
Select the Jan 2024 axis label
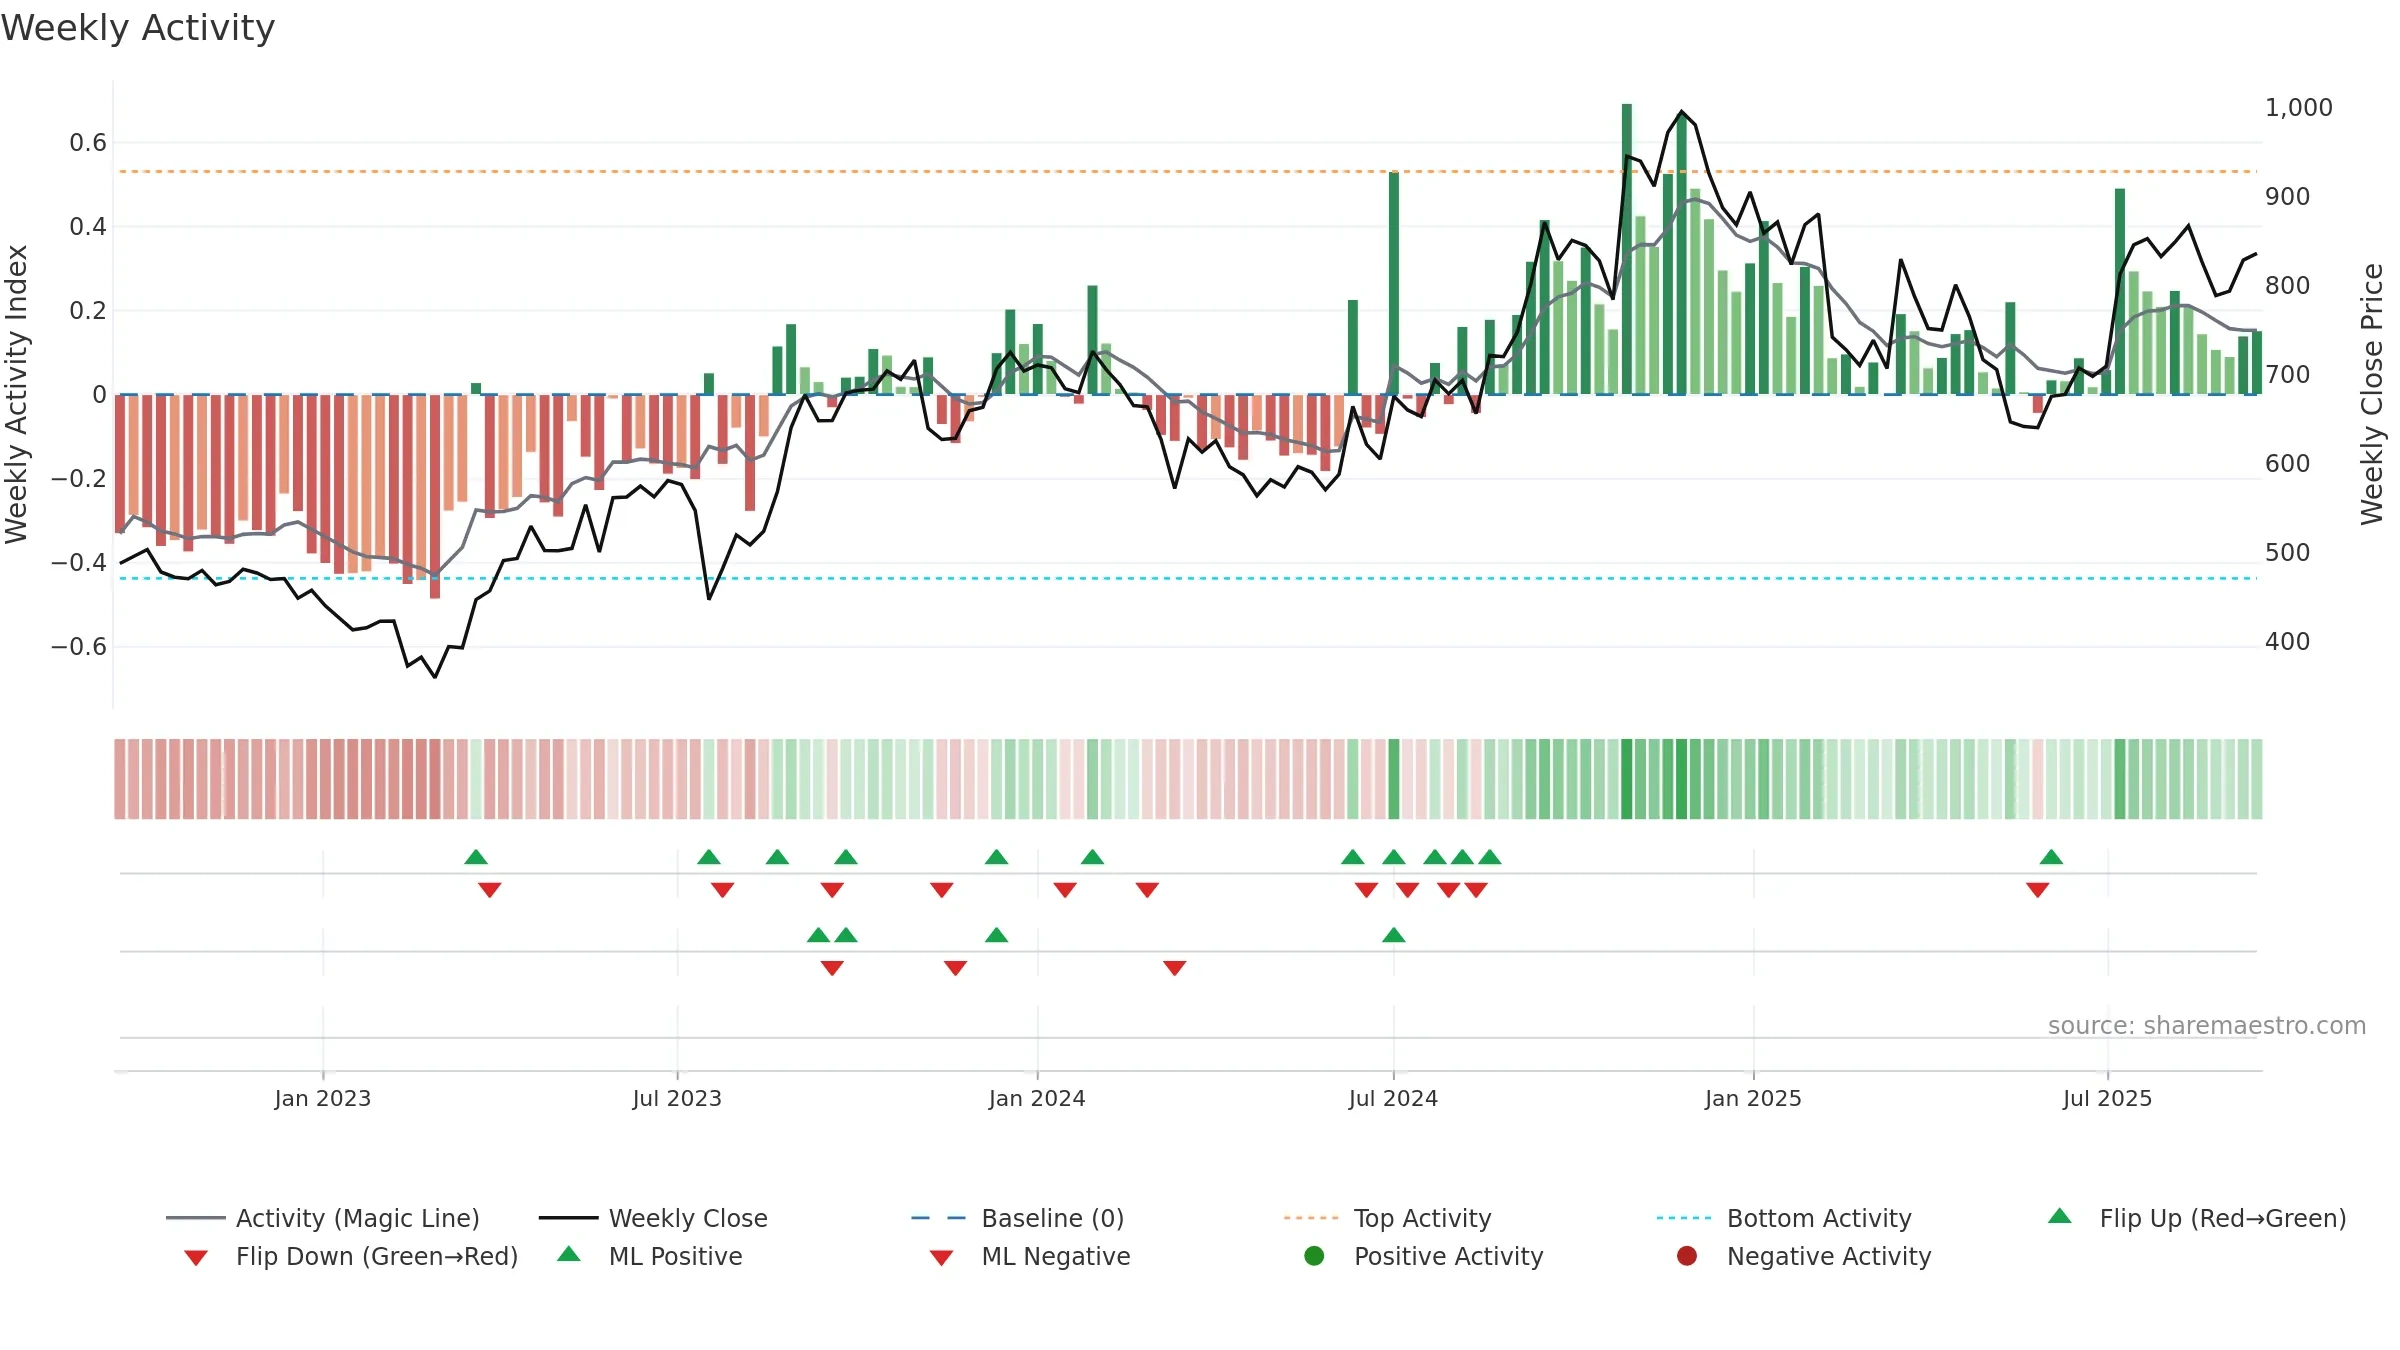[x=1037, y=1098]
